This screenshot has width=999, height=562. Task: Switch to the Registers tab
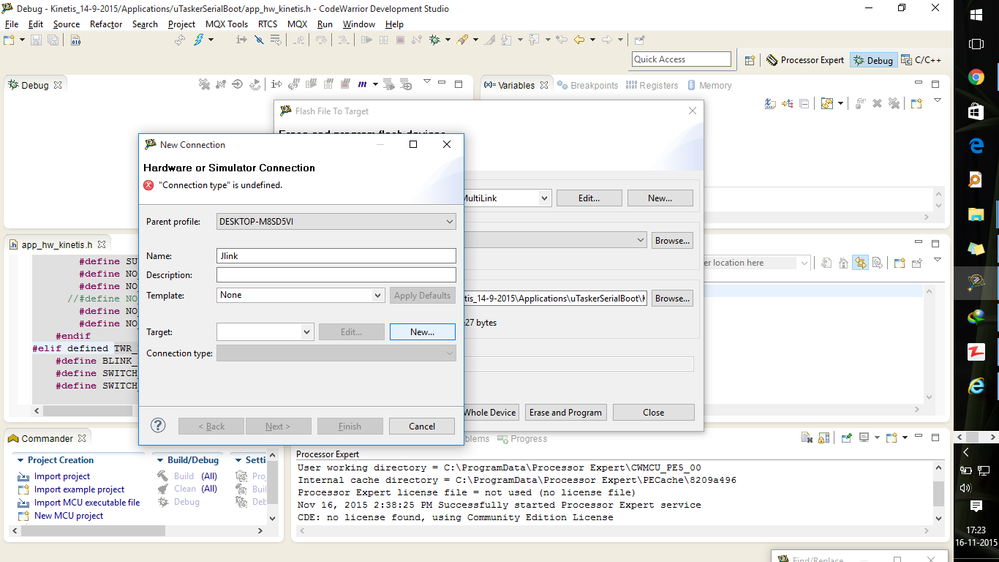click(x=652, y=85)
